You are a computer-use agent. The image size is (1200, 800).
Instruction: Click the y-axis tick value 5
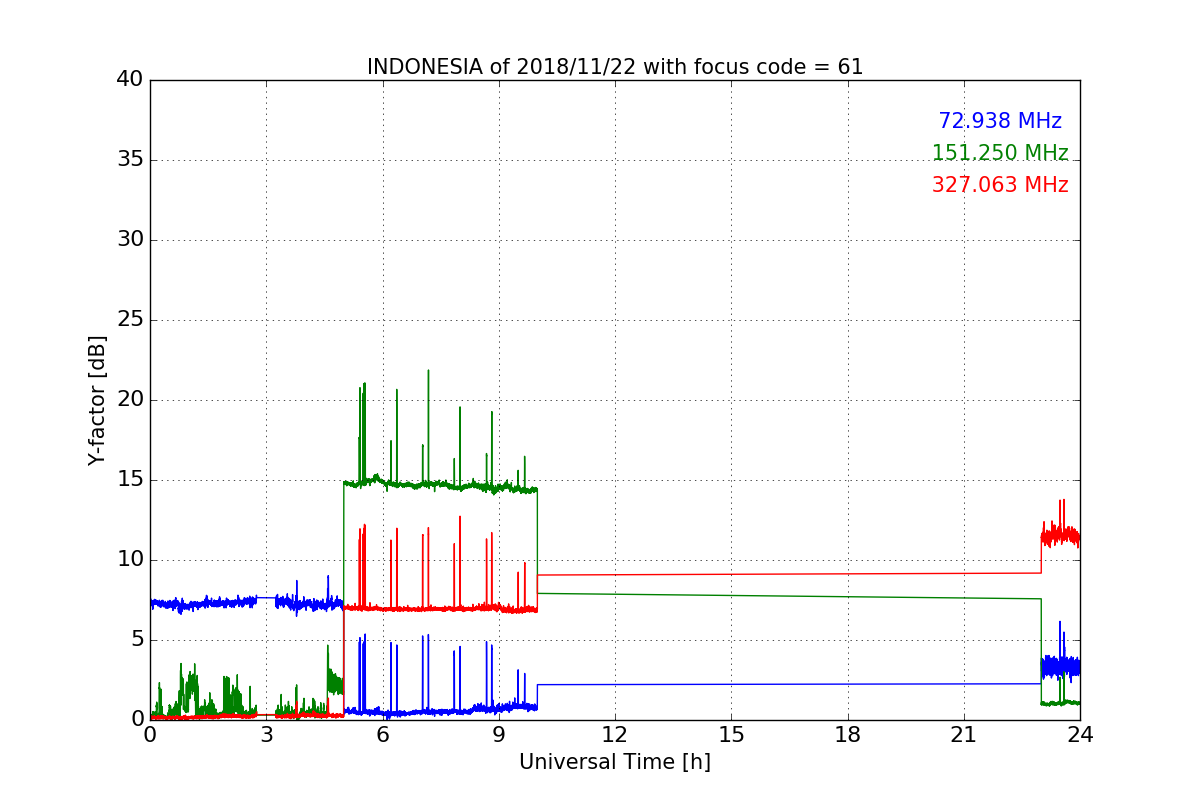[x=137, y=640]
